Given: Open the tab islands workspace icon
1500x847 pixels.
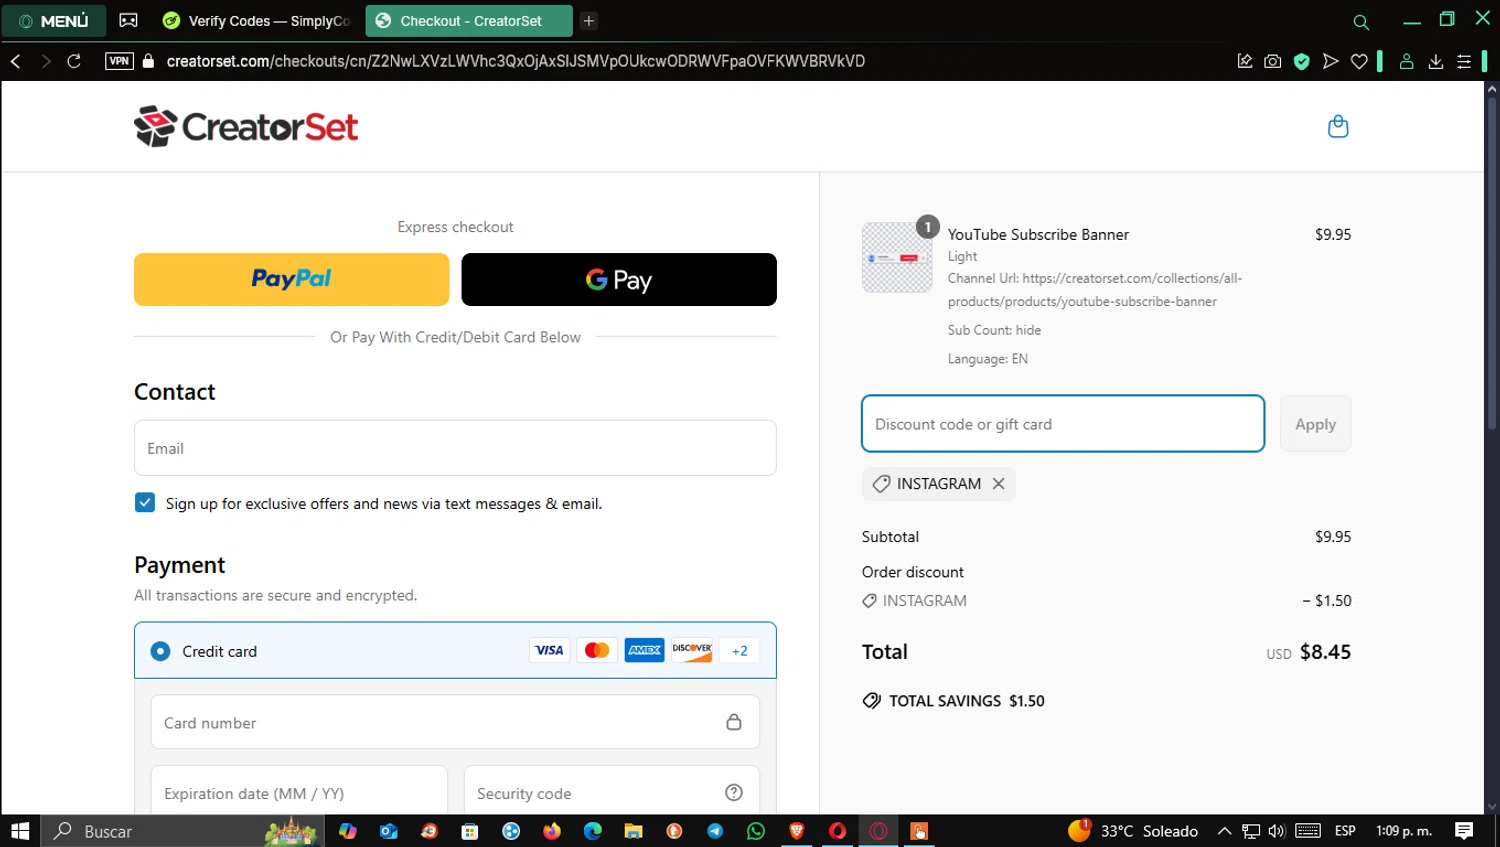Looking at the screenshot, I should click(128, 20).
